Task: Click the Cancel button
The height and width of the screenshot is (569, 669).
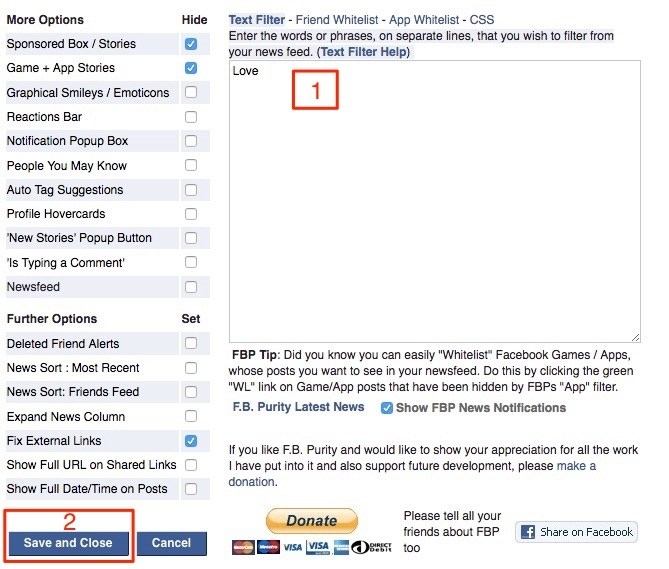Action: coord(172,543)
